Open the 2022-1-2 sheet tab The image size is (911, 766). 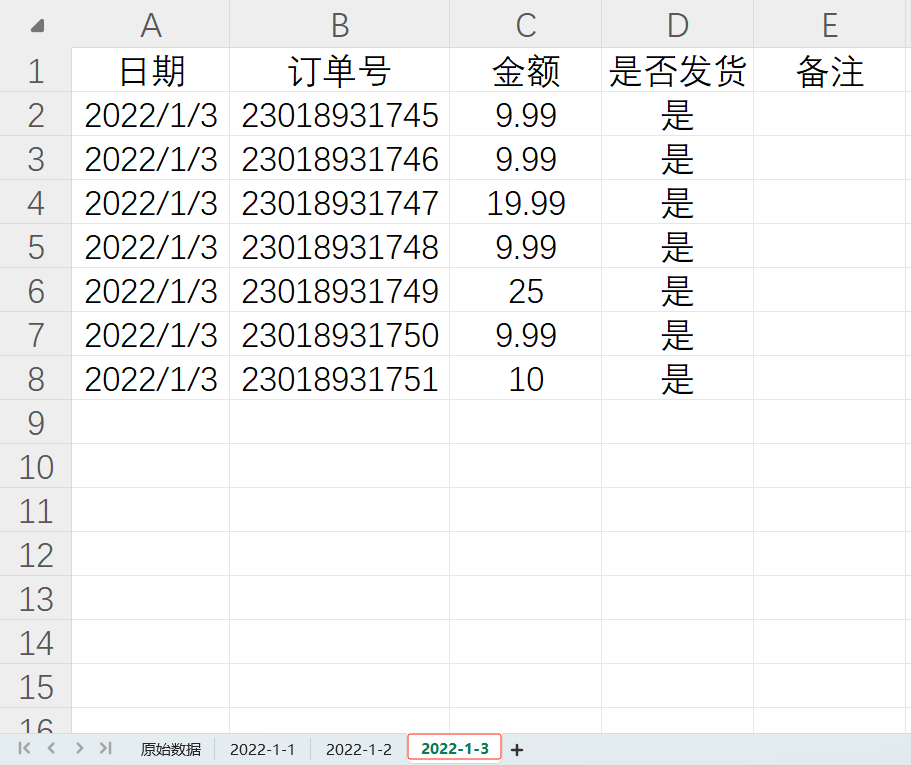pos(358,749)
